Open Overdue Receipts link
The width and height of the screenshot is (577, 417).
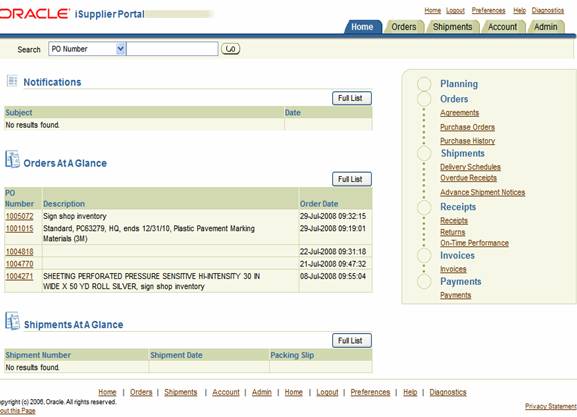pos(468,178)
